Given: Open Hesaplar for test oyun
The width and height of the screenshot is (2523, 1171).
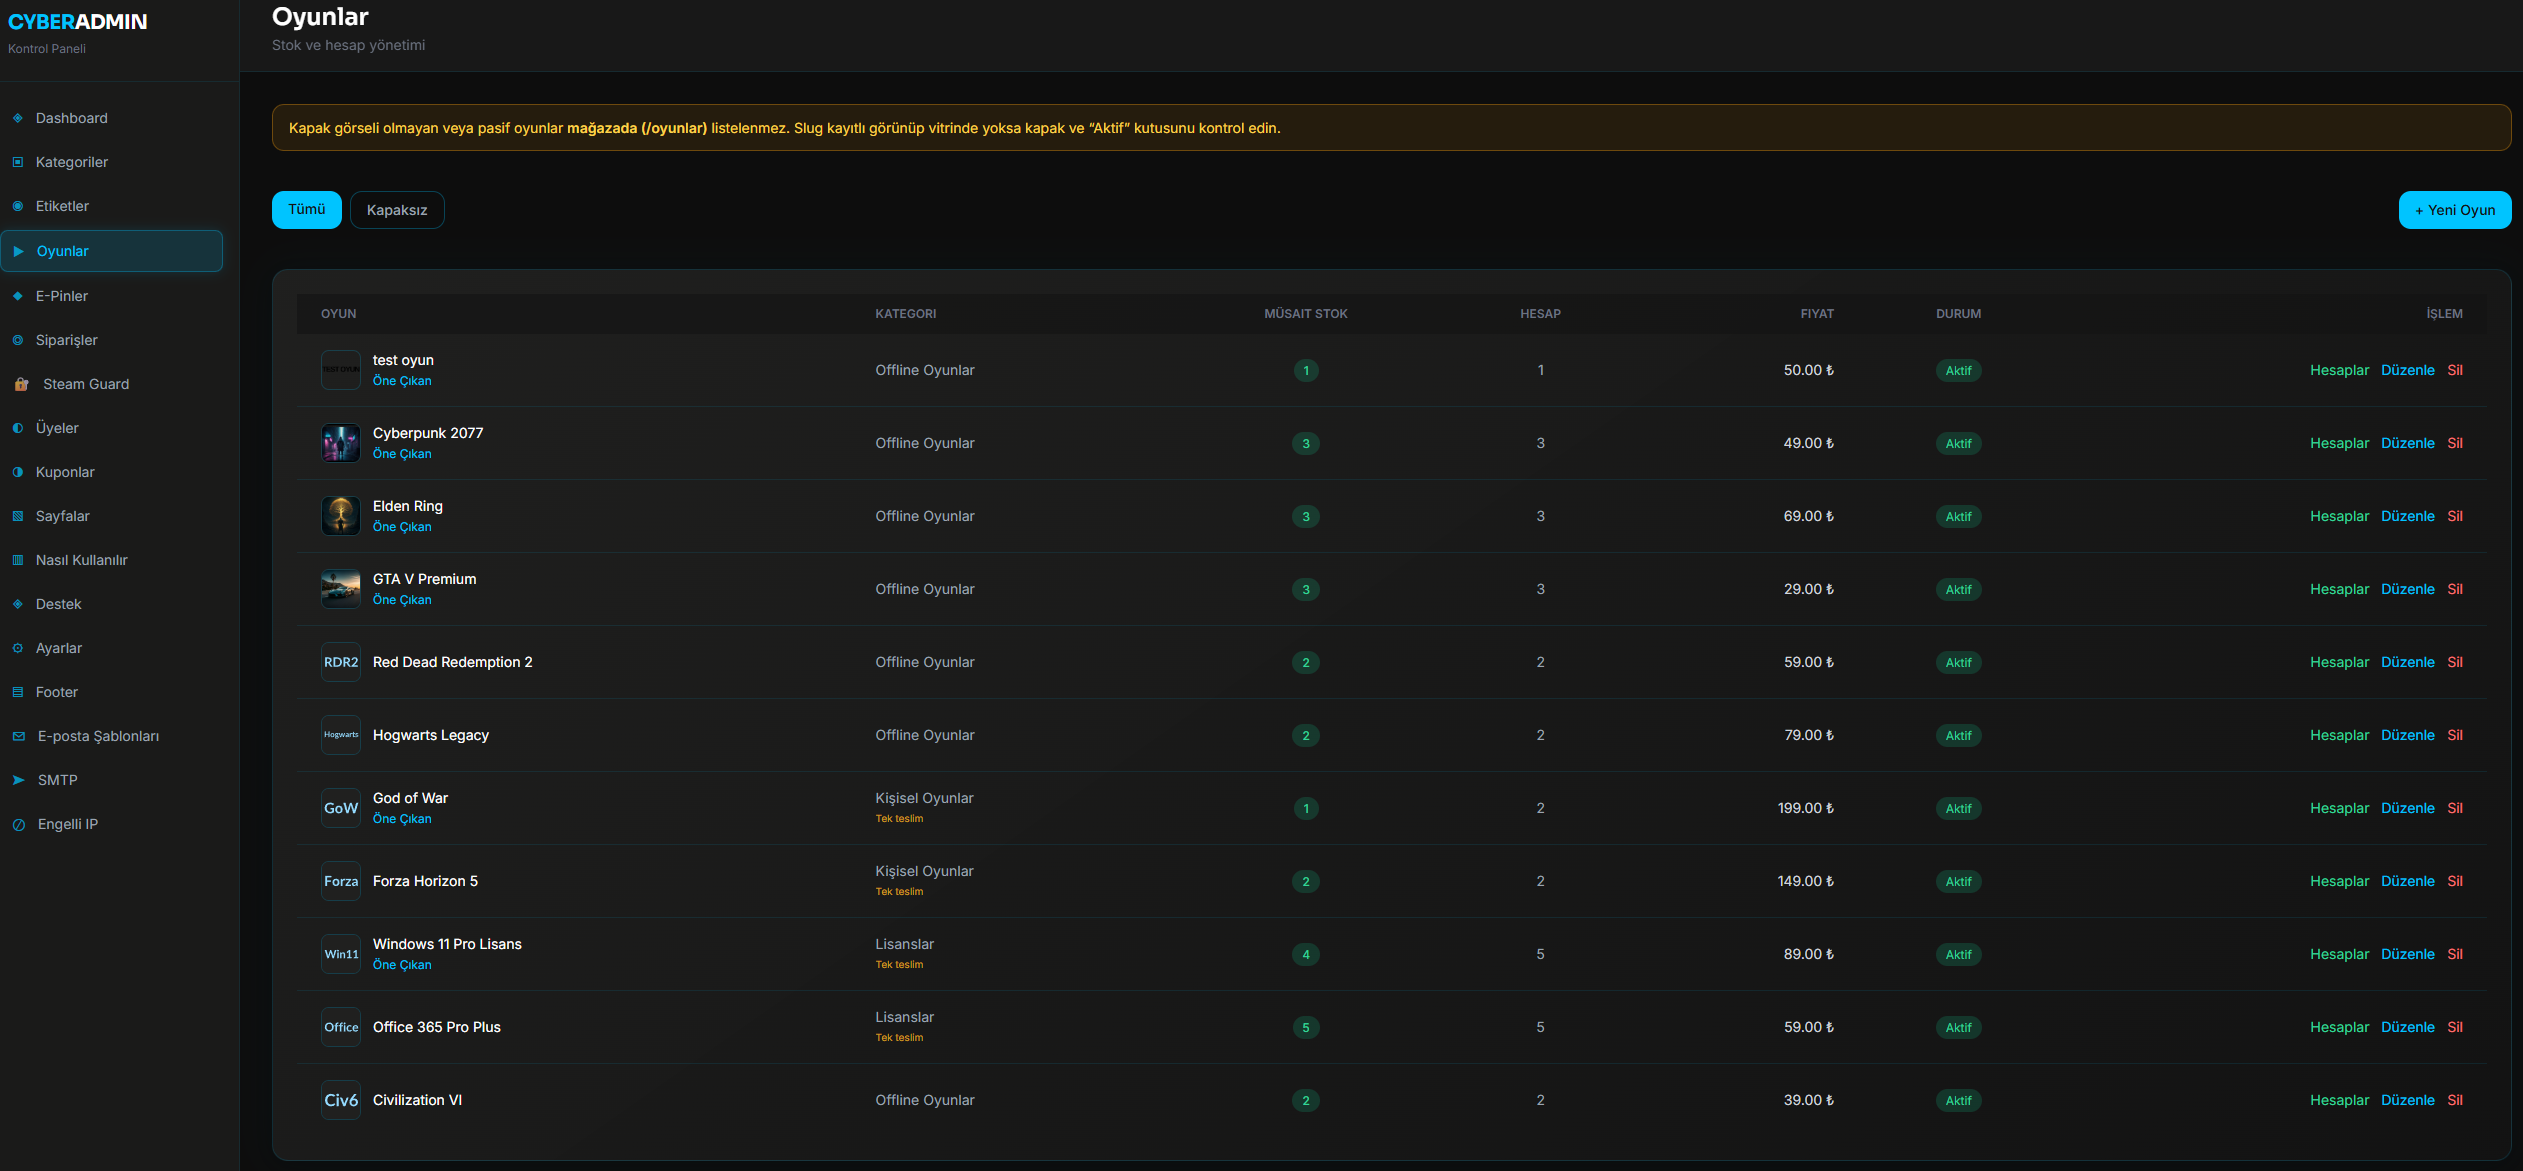Looking at the screenshot, I should click(2339, 370).
